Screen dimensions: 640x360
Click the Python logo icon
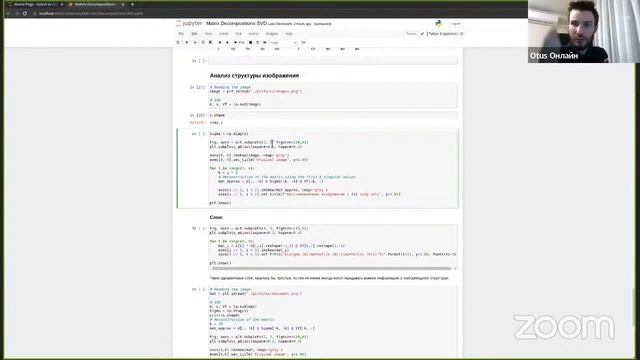point(439,24)
